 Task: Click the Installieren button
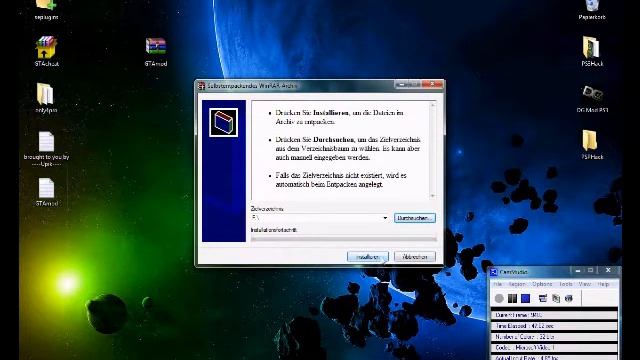(x=368, y=257)
